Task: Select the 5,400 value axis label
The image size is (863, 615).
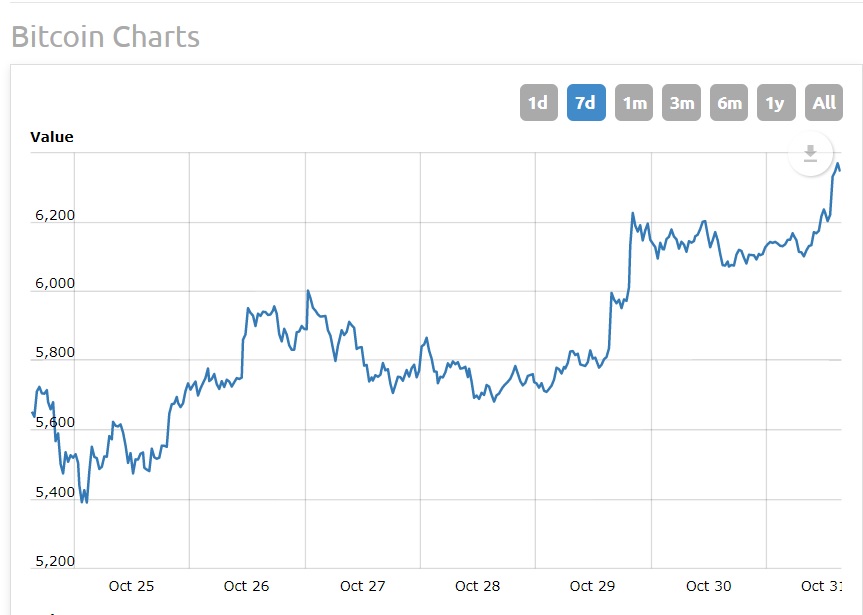Action: [x=54, y=492]
